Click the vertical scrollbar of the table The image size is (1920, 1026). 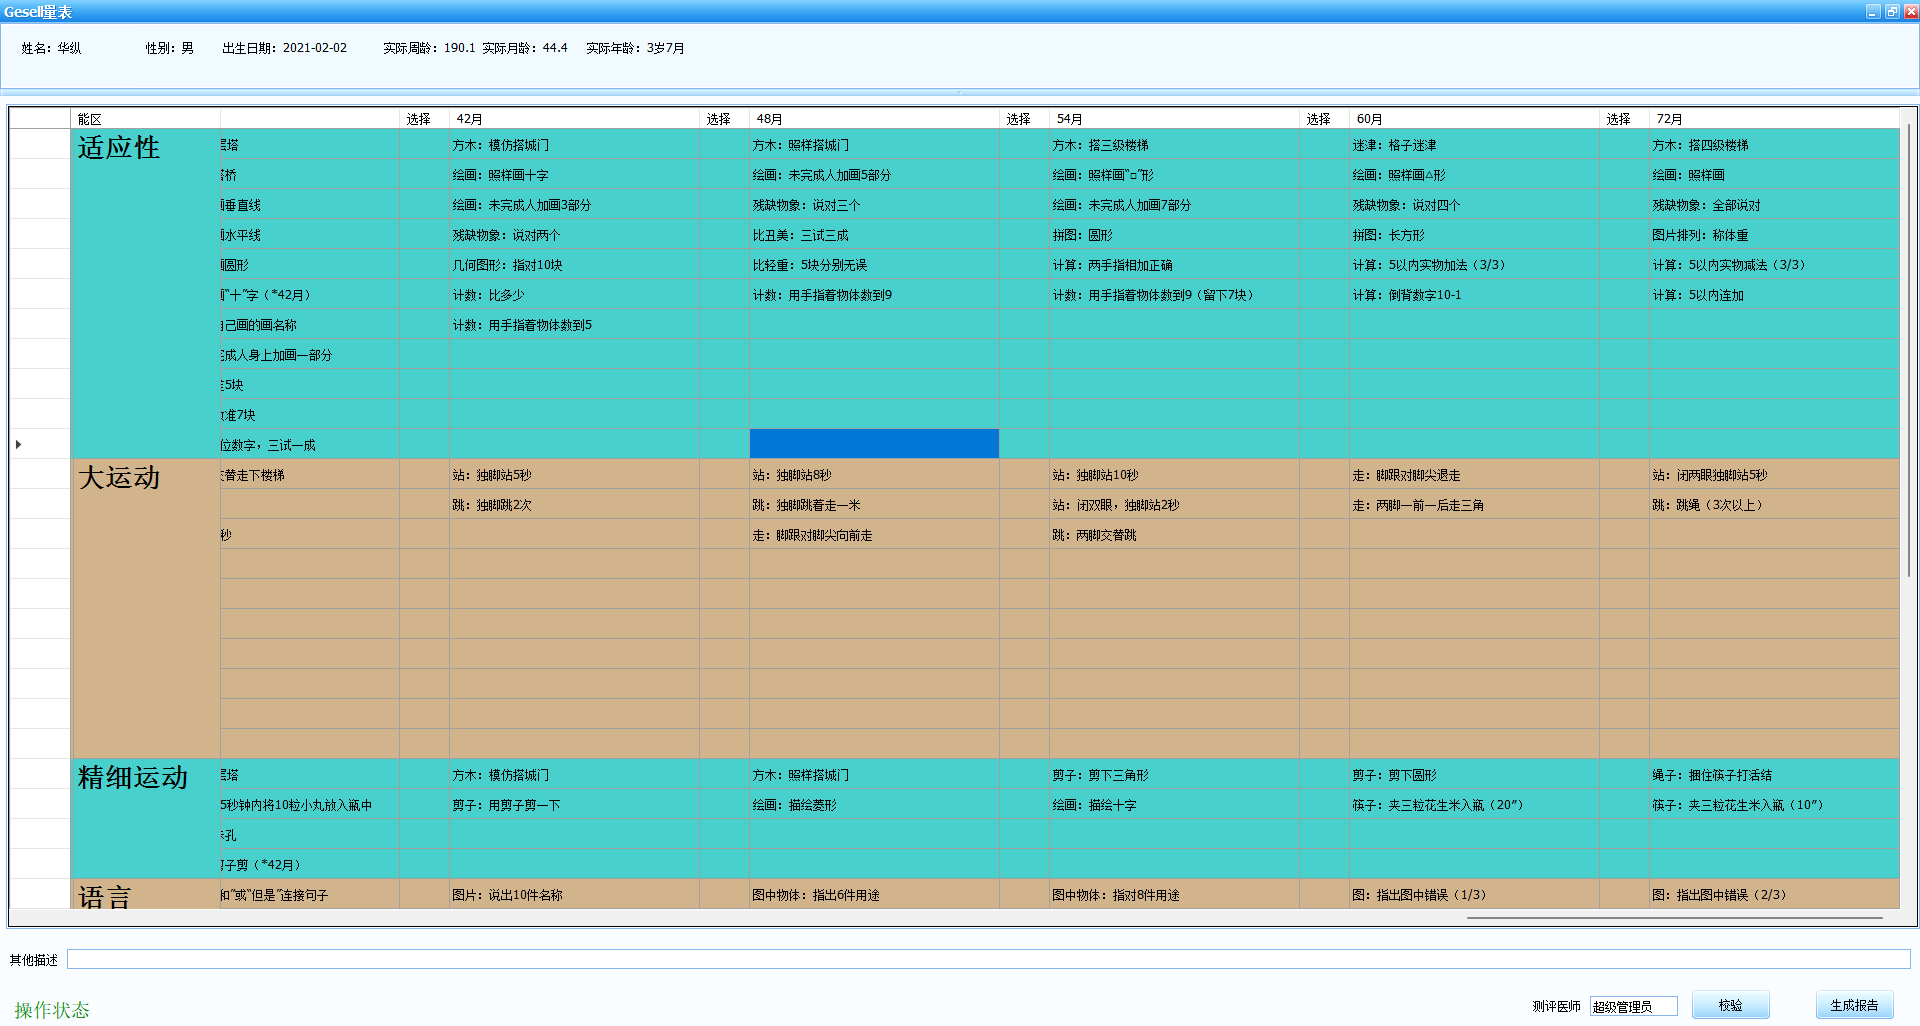click(x=1908, y=350)
